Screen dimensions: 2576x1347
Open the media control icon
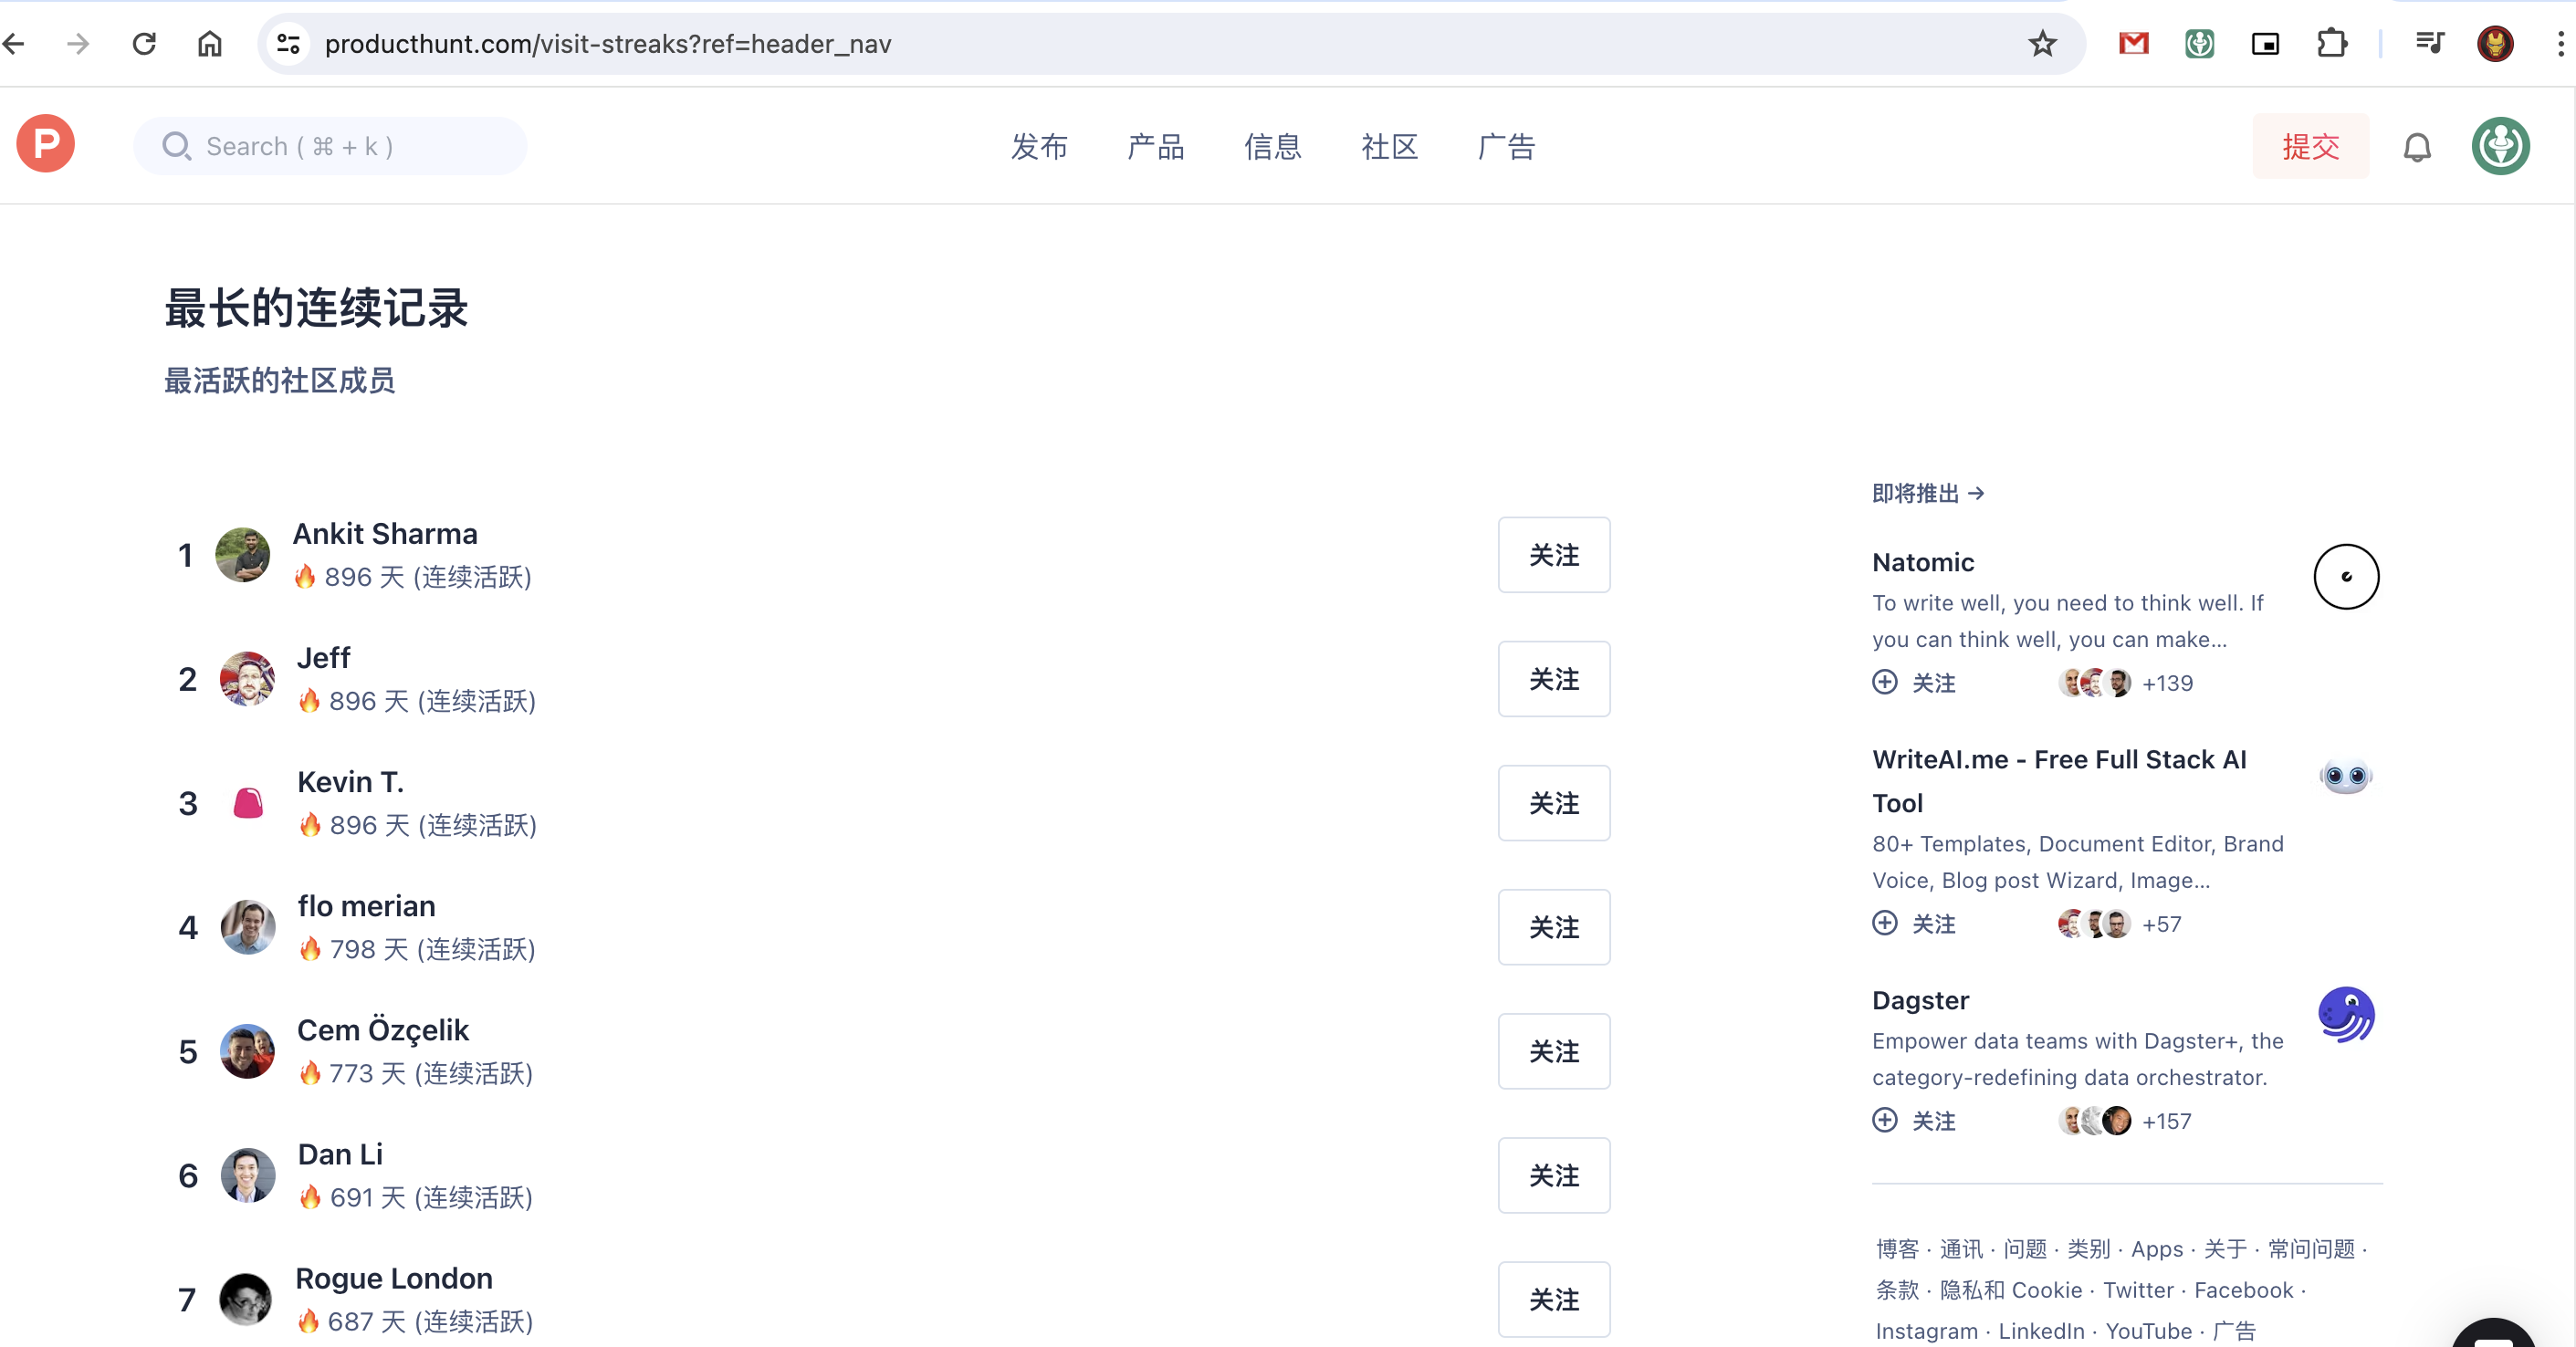[x=2429, y=43]
